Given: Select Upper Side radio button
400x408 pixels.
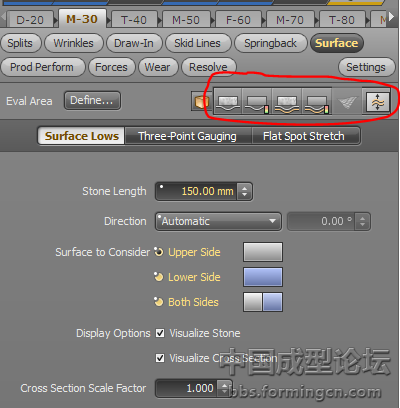Looking at the screenshot, I should click(159, 252).
